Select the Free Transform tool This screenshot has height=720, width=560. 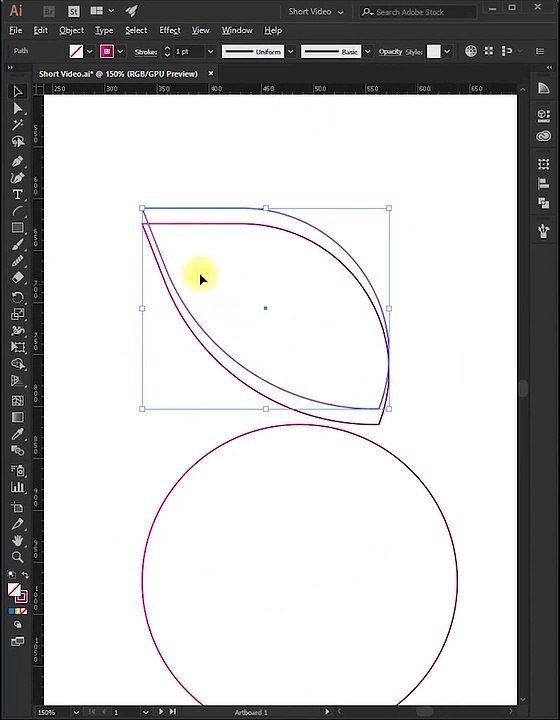tap(17, 347)
